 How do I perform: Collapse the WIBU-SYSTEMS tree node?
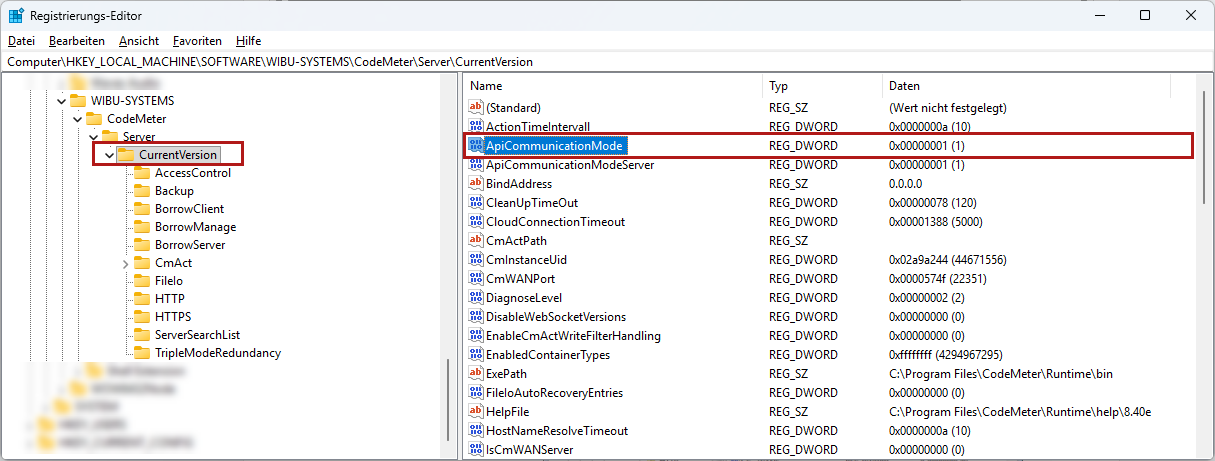coord(60,101)
